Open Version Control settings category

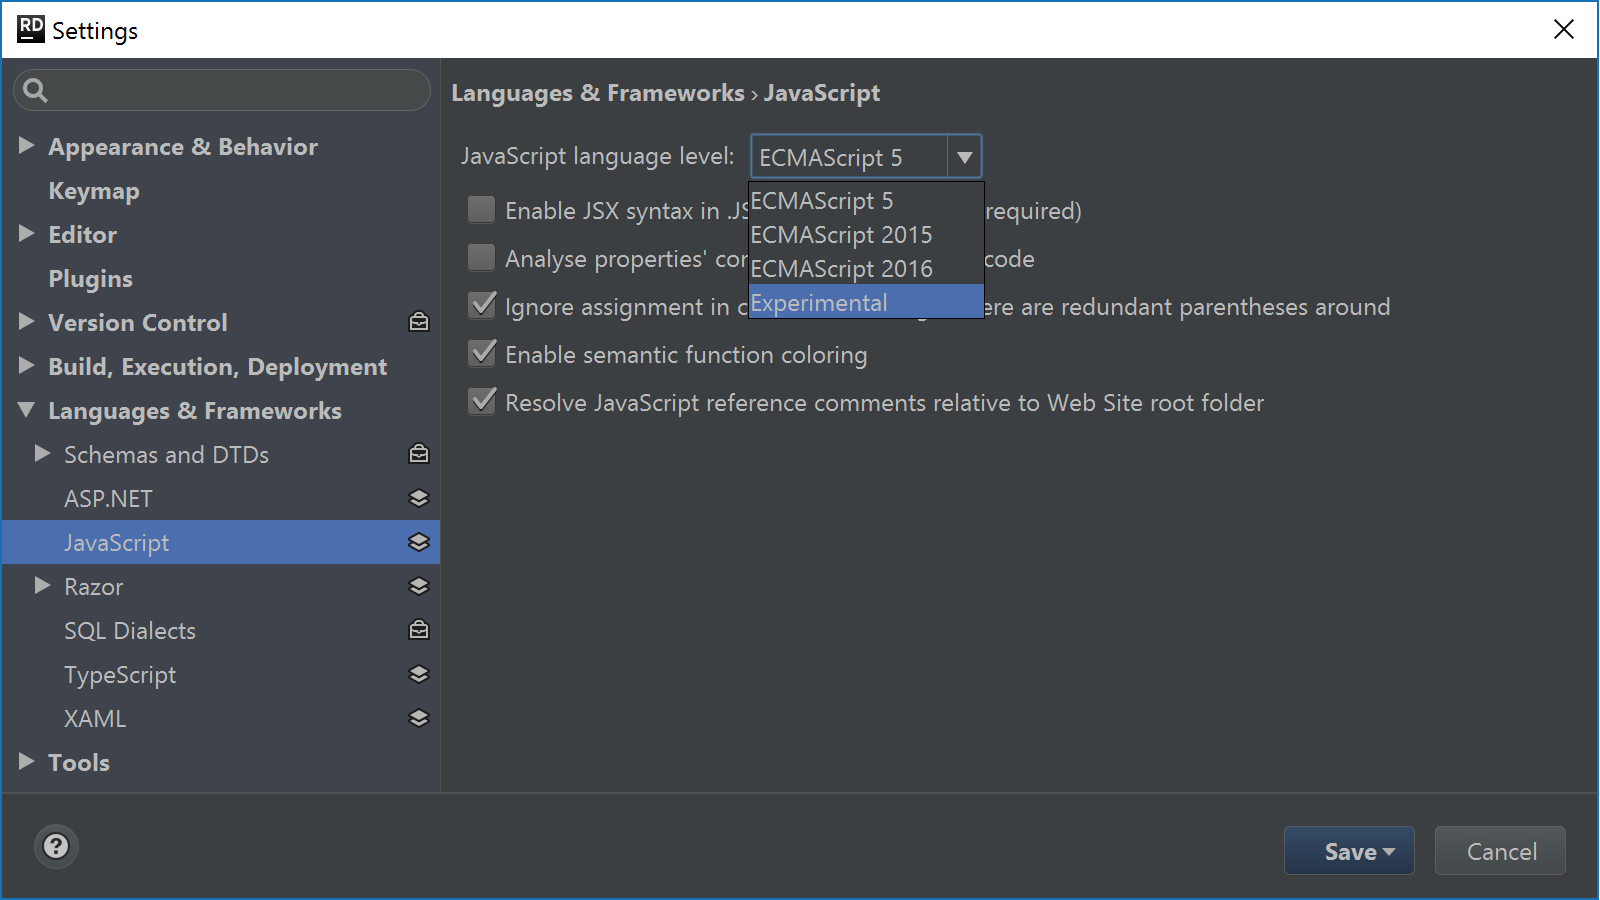[x=138, y=323]
